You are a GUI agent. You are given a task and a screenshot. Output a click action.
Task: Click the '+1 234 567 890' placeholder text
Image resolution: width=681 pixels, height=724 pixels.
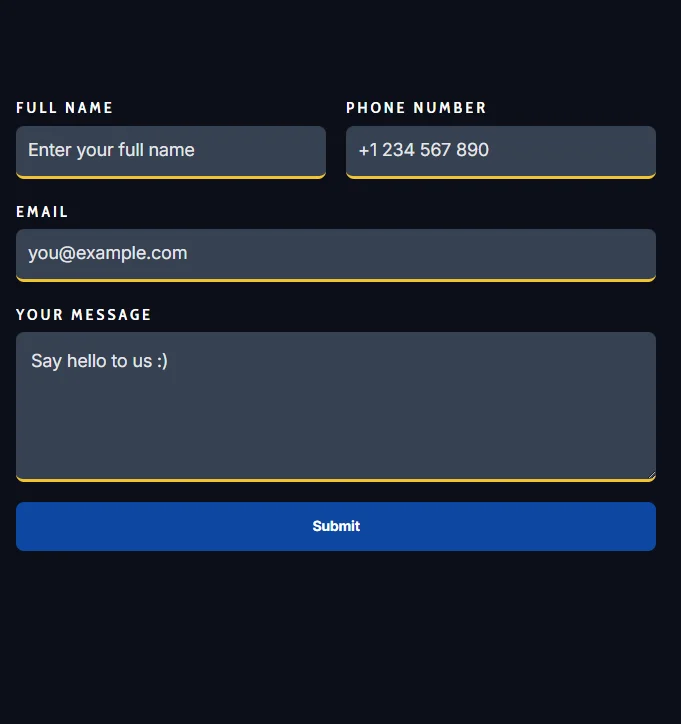coord(423,150)
